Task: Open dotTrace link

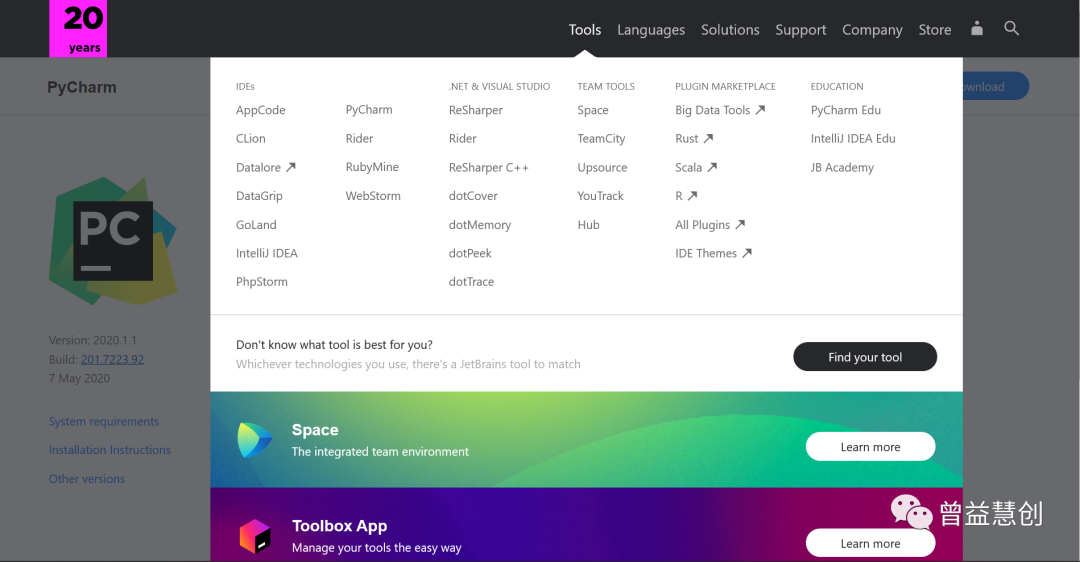Action: coord(472,282)
